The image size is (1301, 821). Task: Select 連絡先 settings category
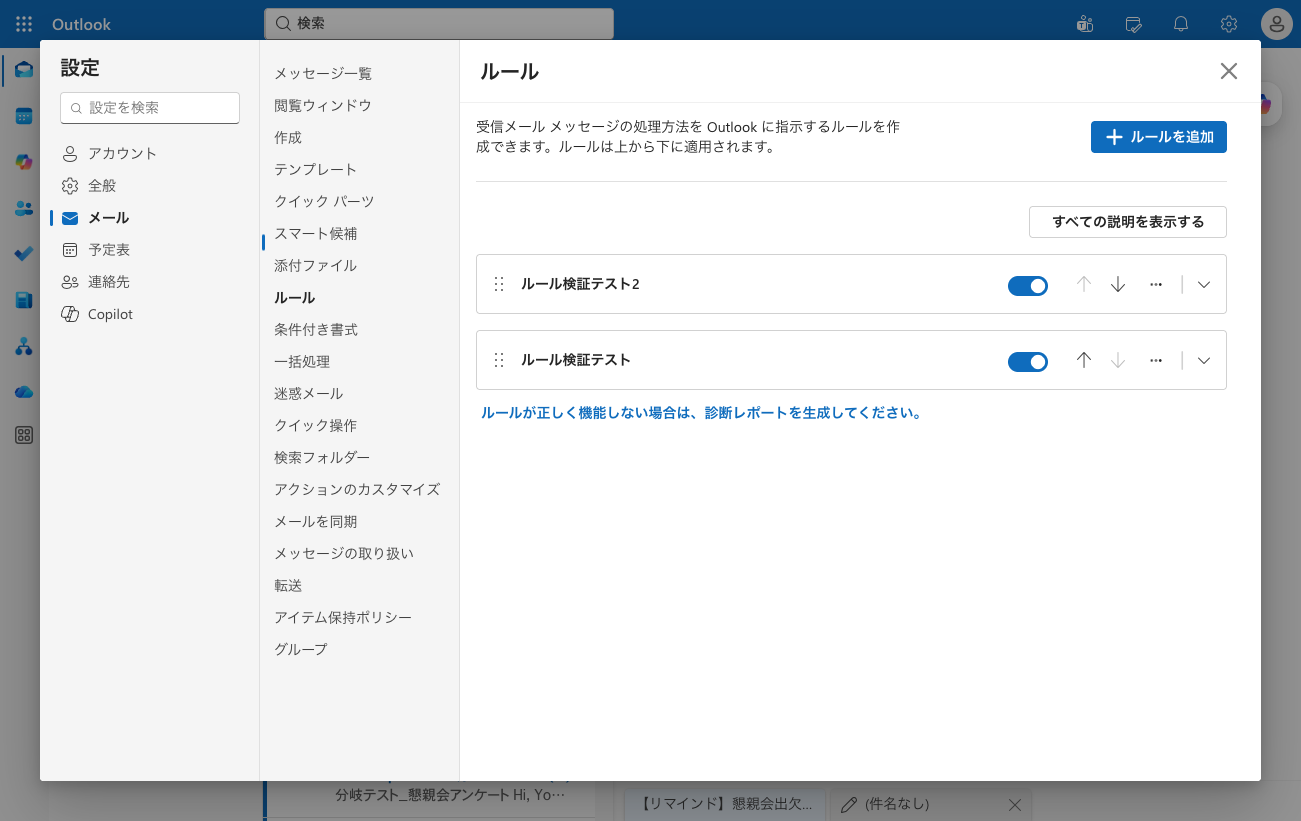150,282
